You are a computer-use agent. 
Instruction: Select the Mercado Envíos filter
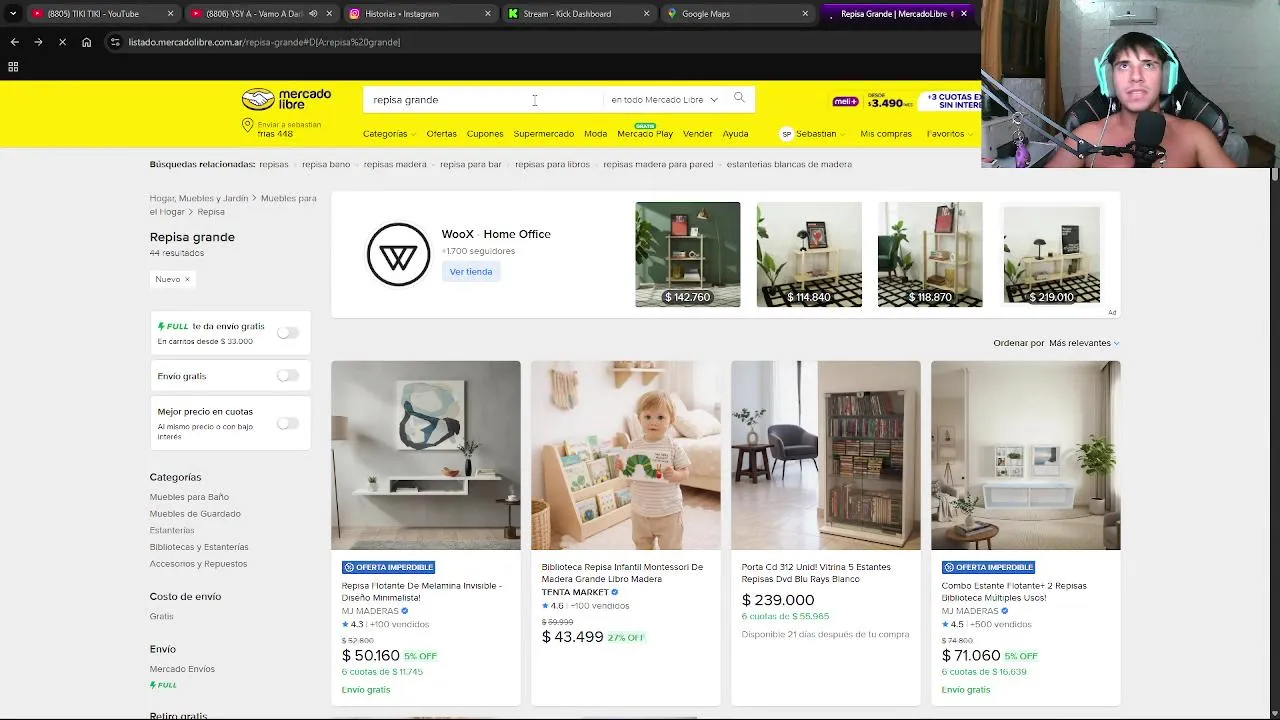pos(182,669)
